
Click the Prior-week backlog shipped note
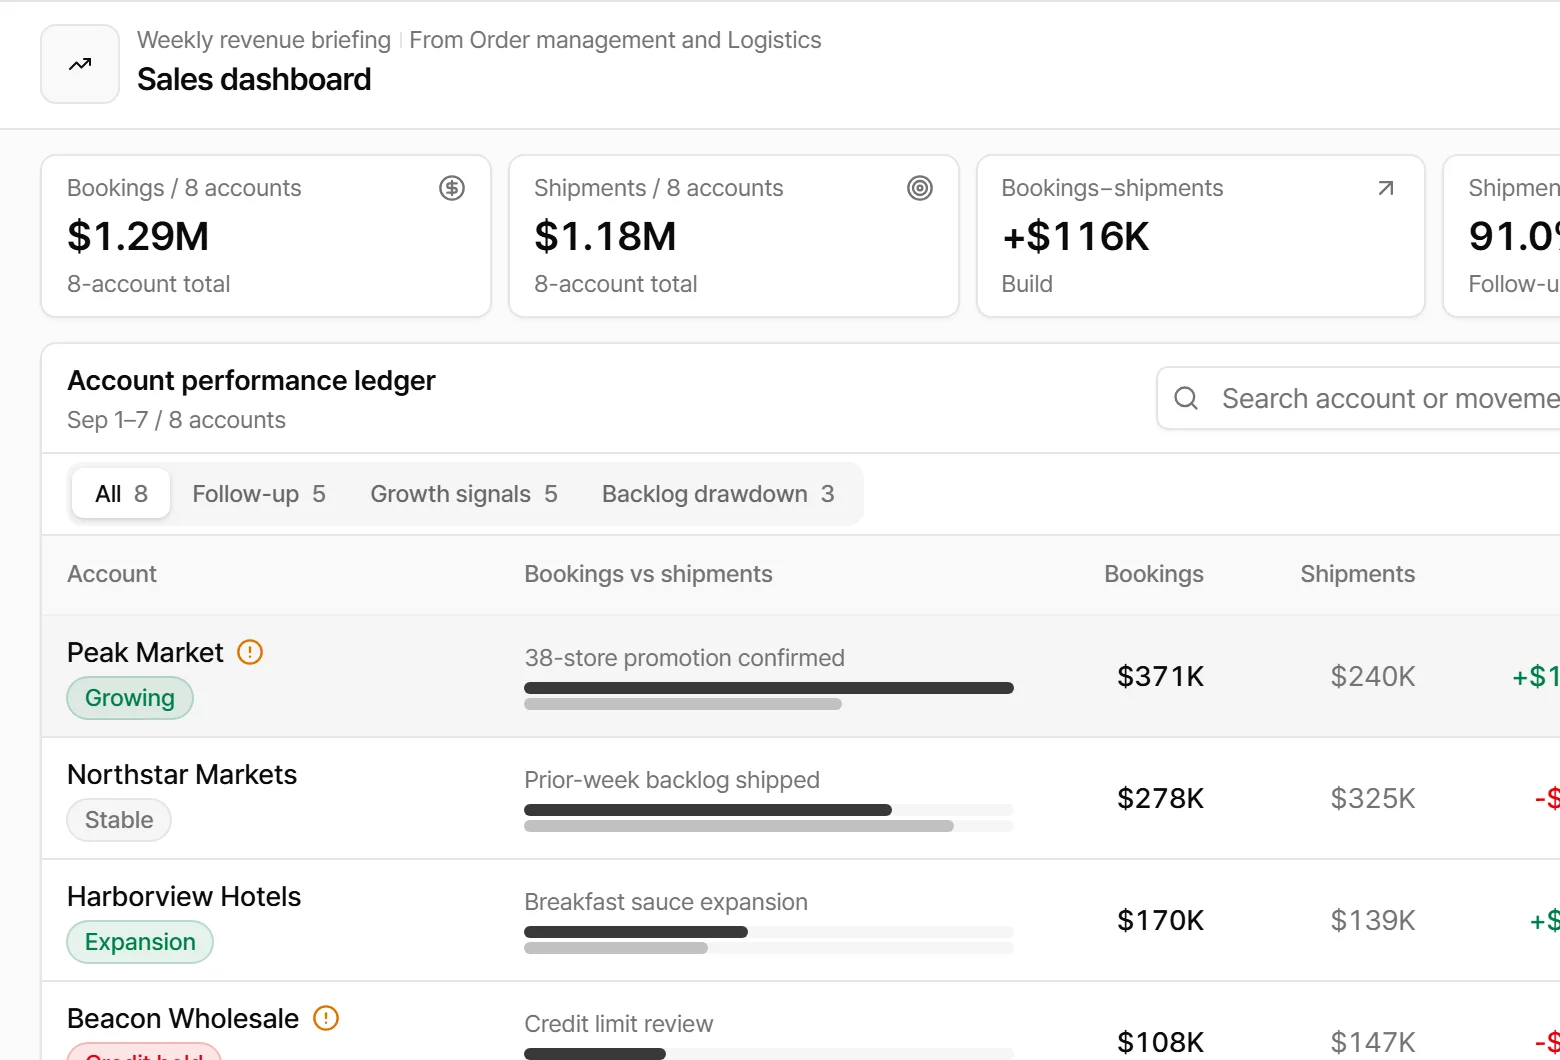672,780
